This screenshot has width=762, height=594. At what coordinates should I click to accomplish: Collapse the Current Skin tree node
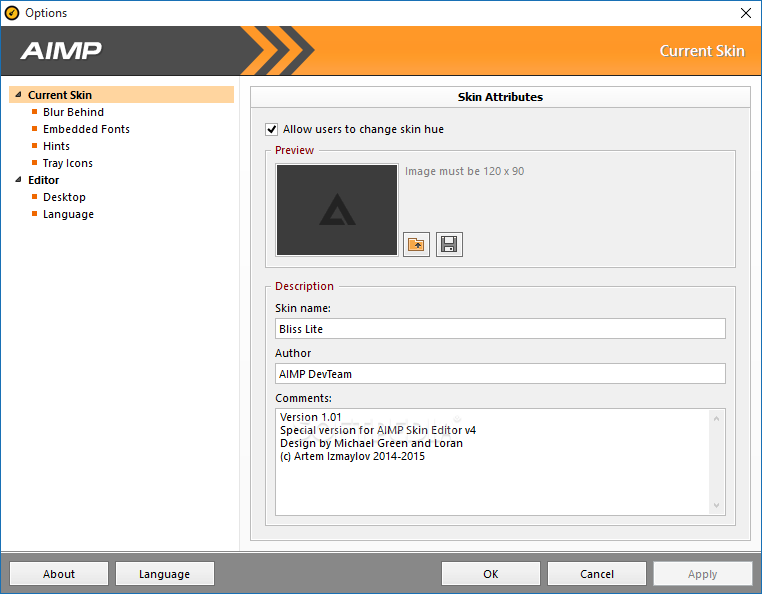[18, 94]
